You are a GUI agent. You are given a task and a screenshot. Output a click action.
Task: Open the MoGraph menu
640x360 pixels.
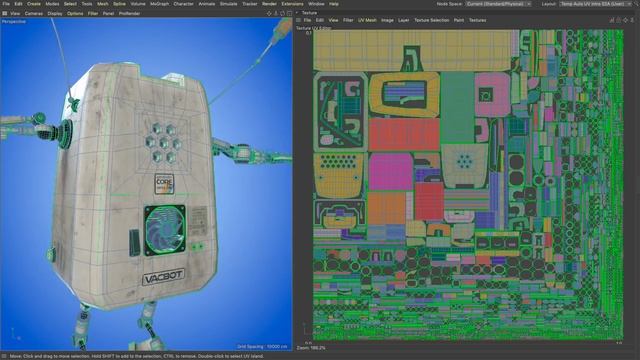pyautogui.click(x=160, y=4)
